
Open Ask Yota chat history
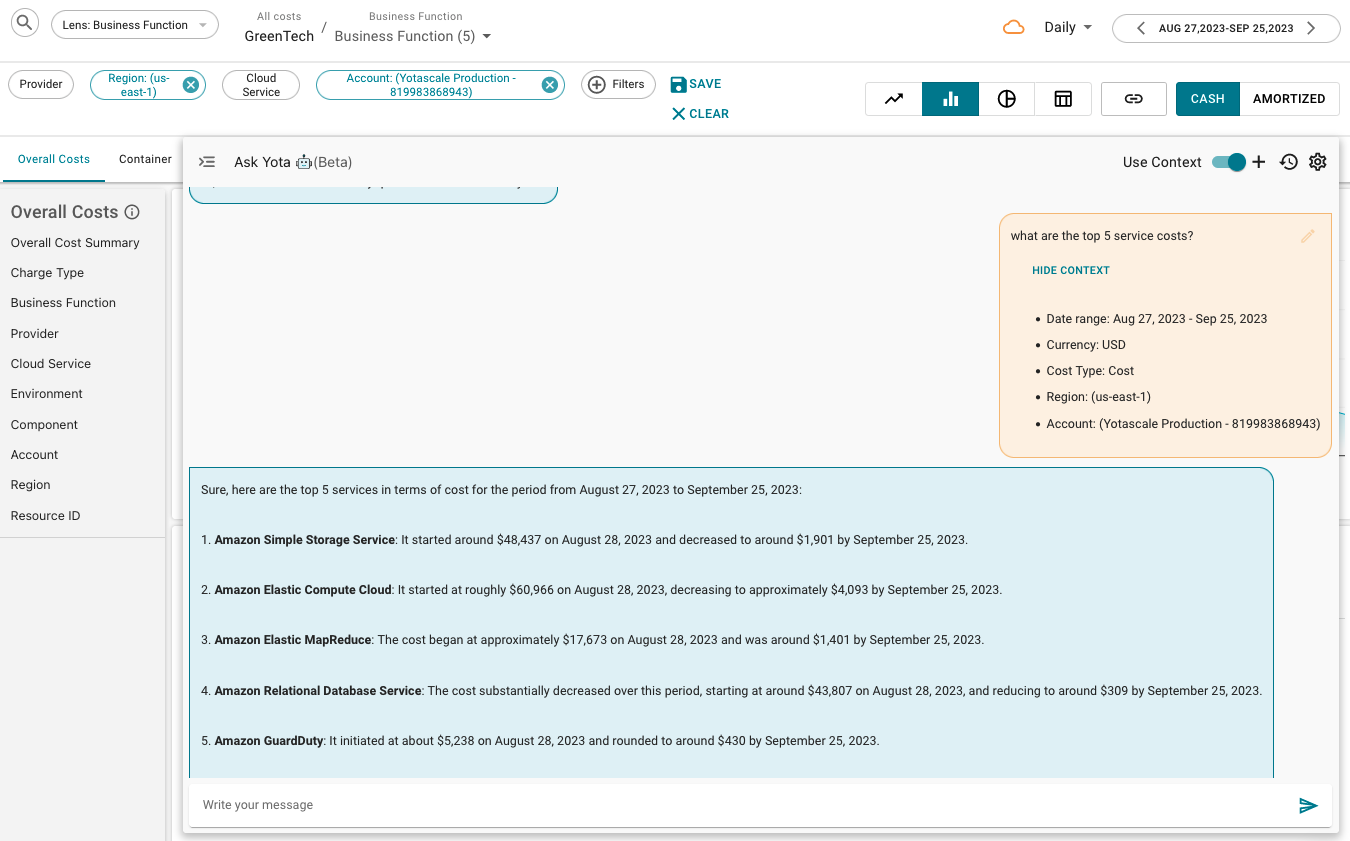pyautogui.click(x=1289, y=162)
